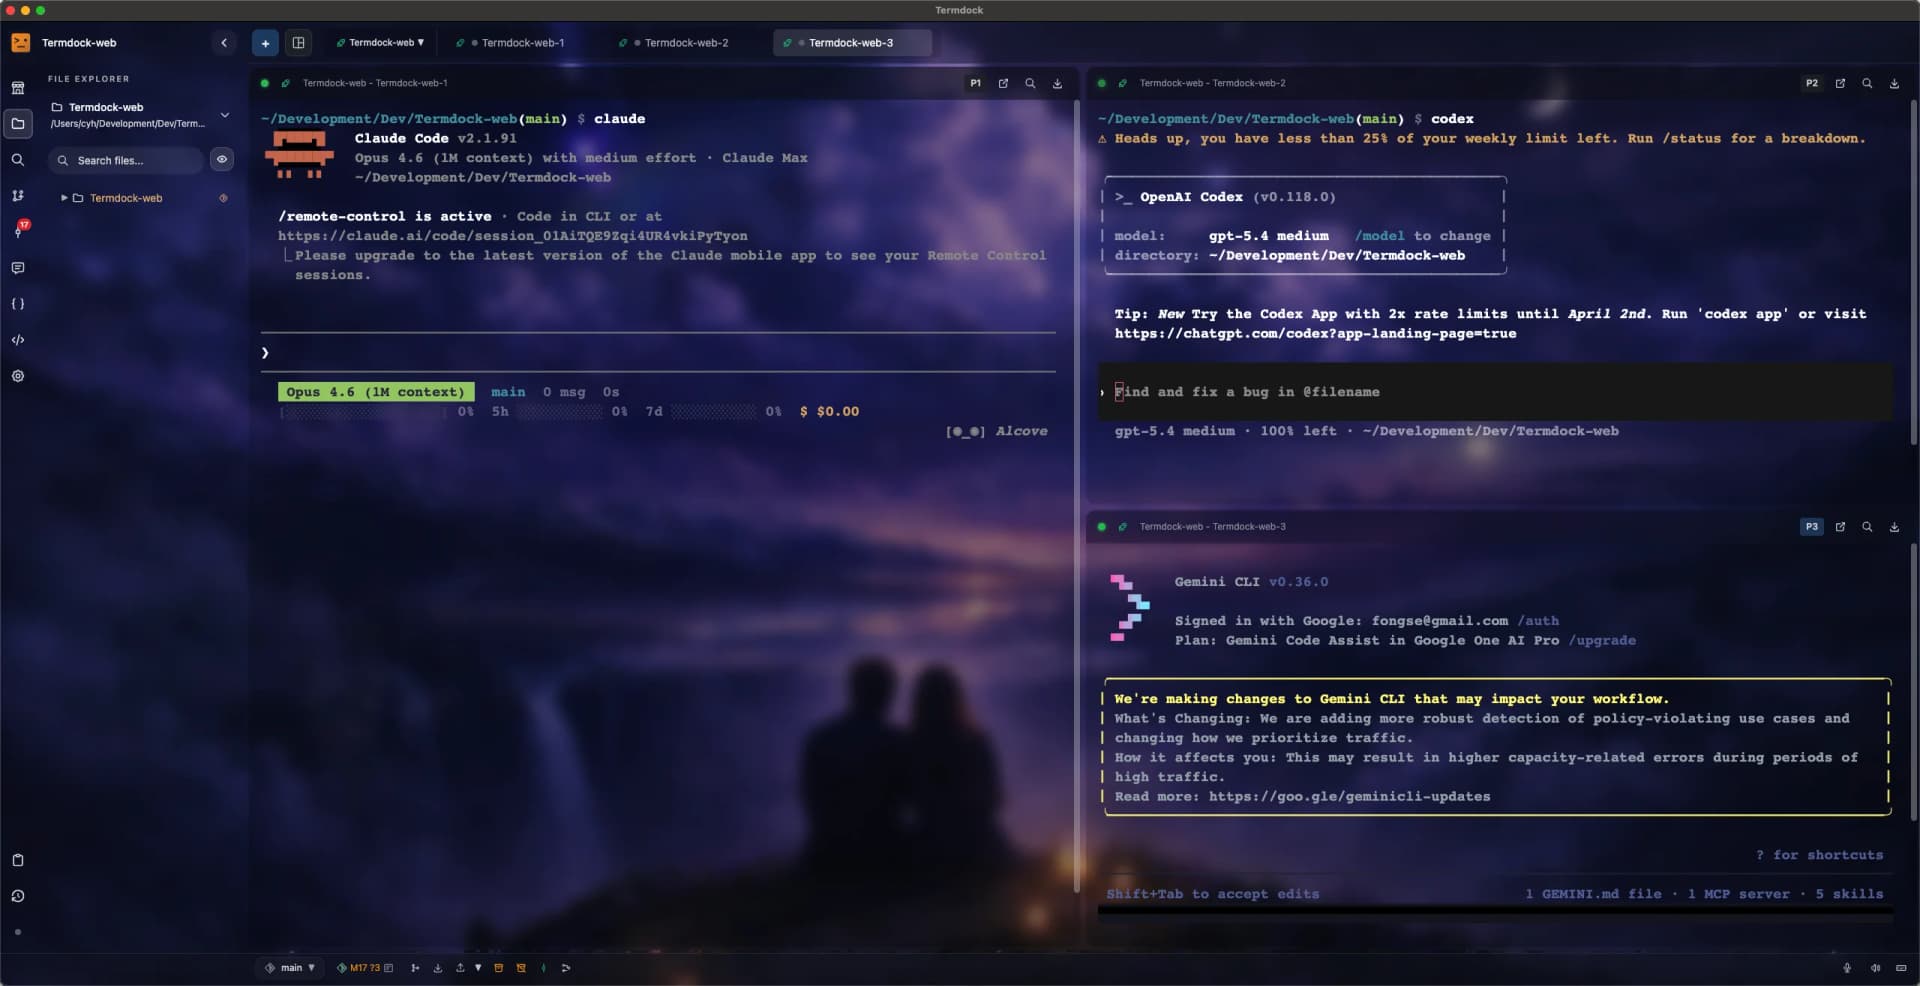The image size is (1920, 986).
Task: Click the code snippets braces icon in sidebar
Action: point(18,304)
